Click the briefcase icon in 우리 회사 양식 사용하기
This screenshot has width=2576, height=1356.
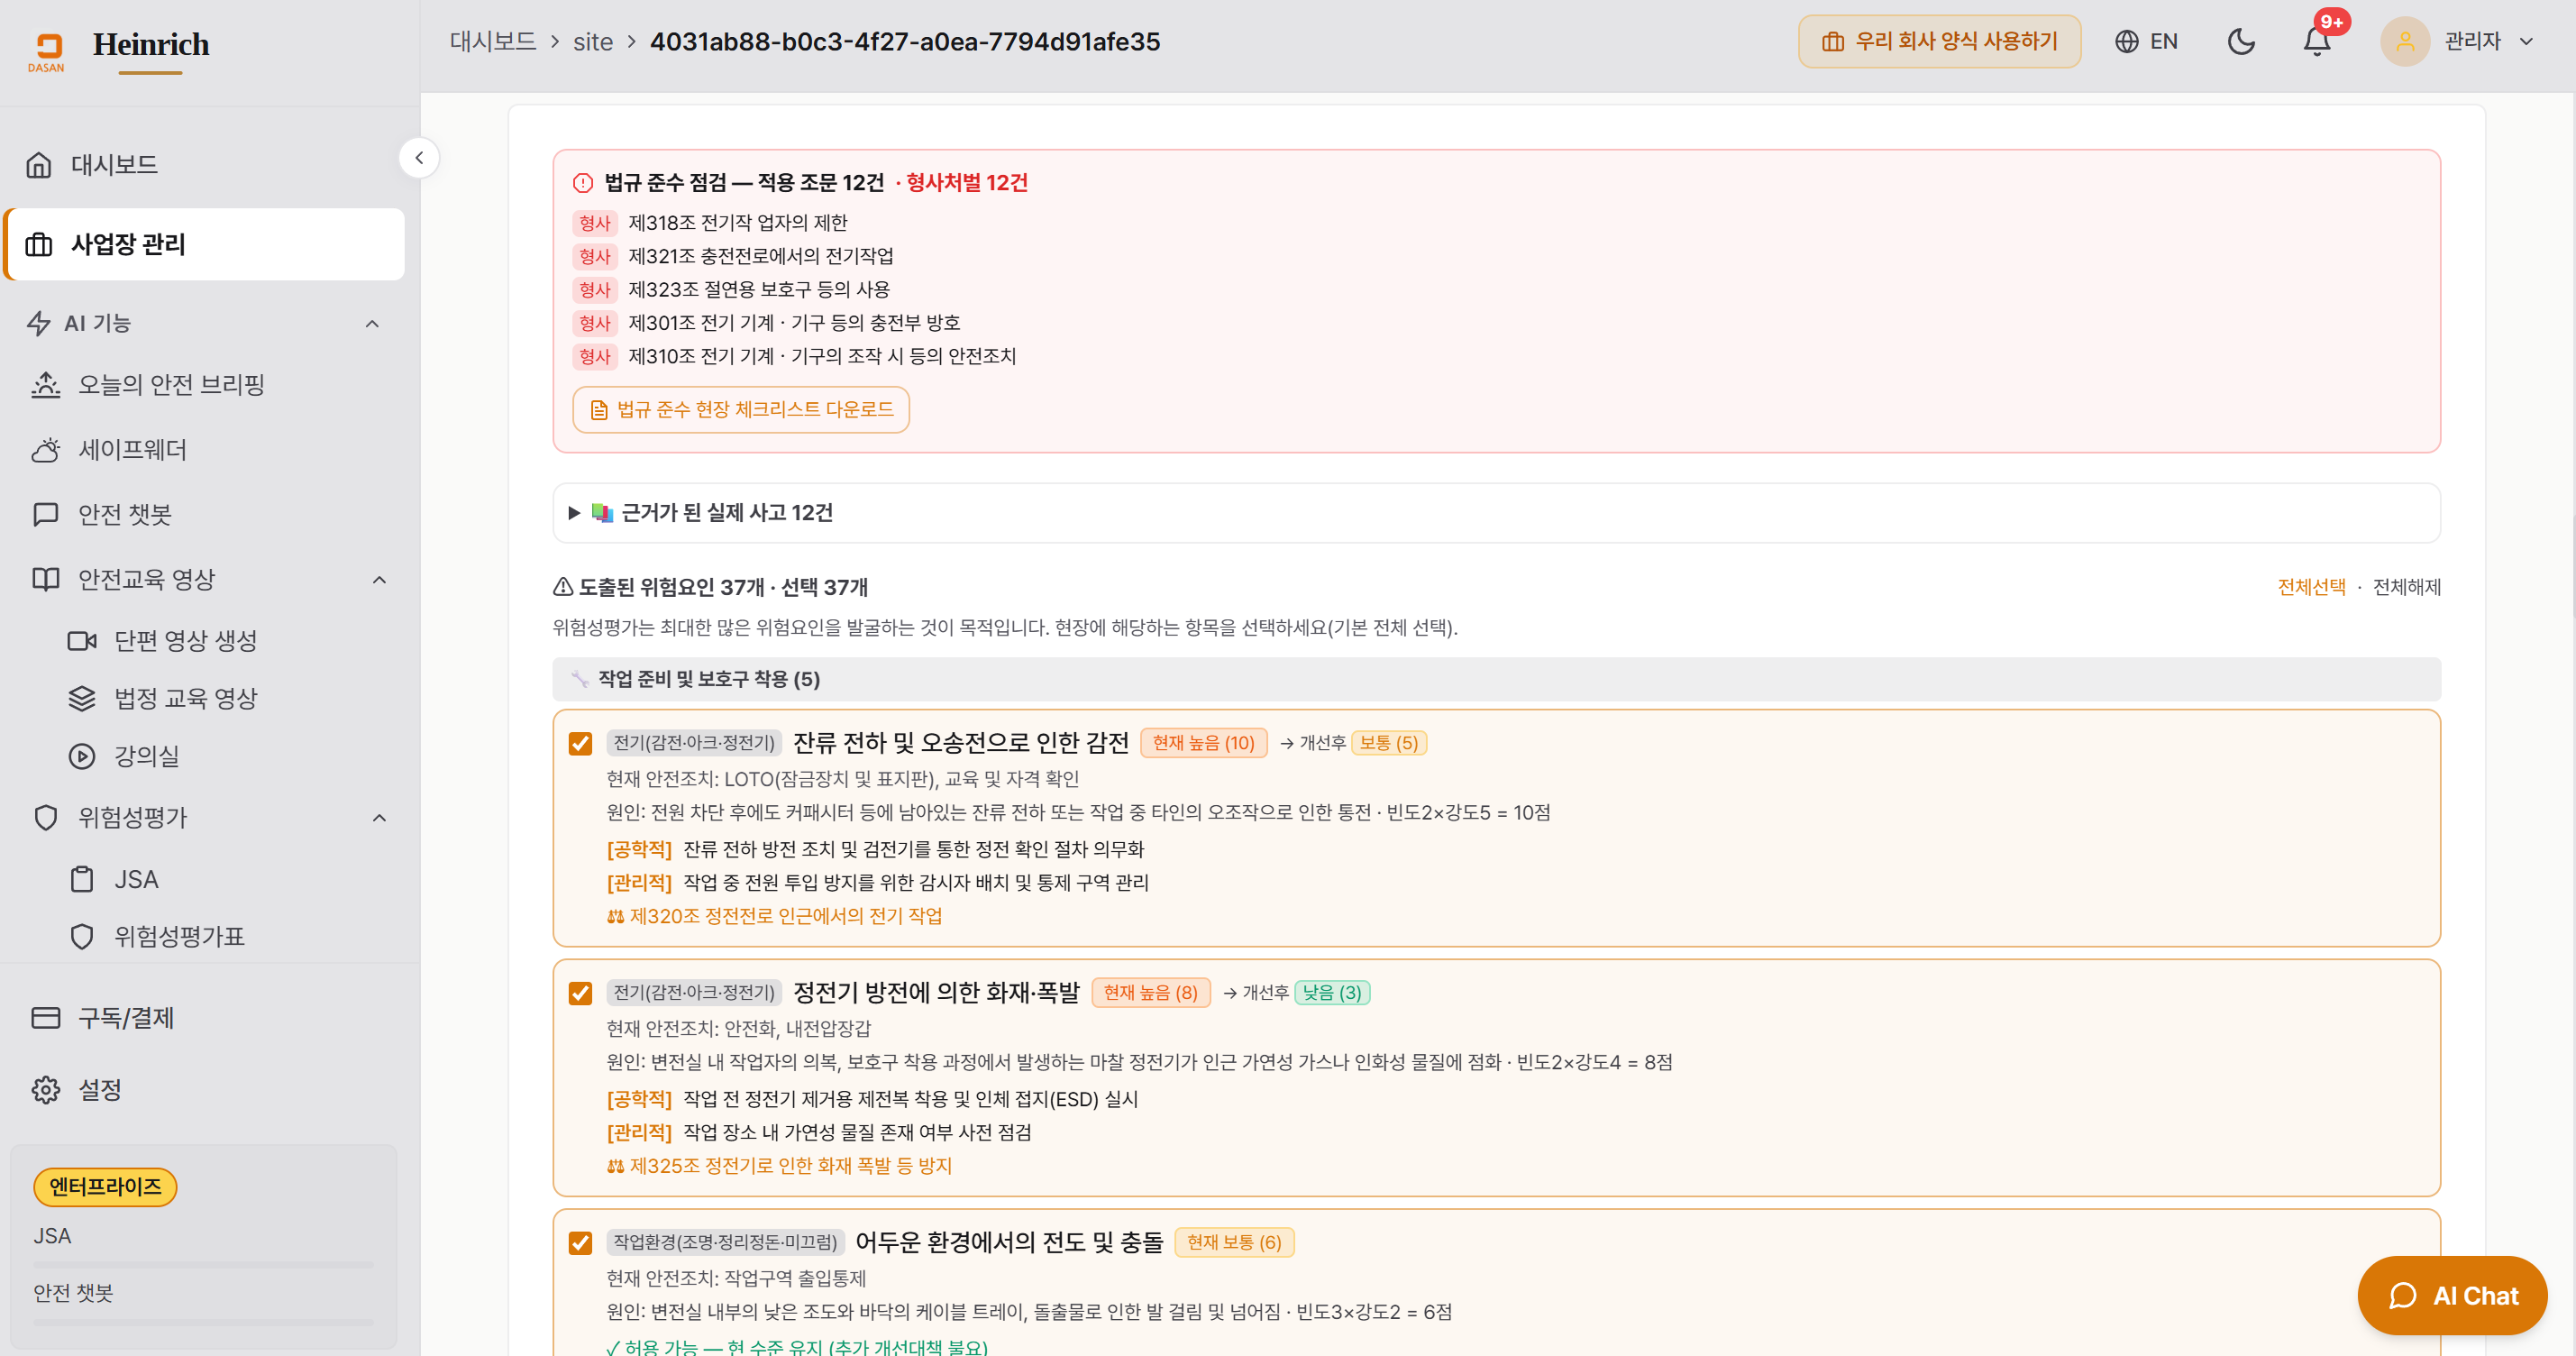(1832, 41)
